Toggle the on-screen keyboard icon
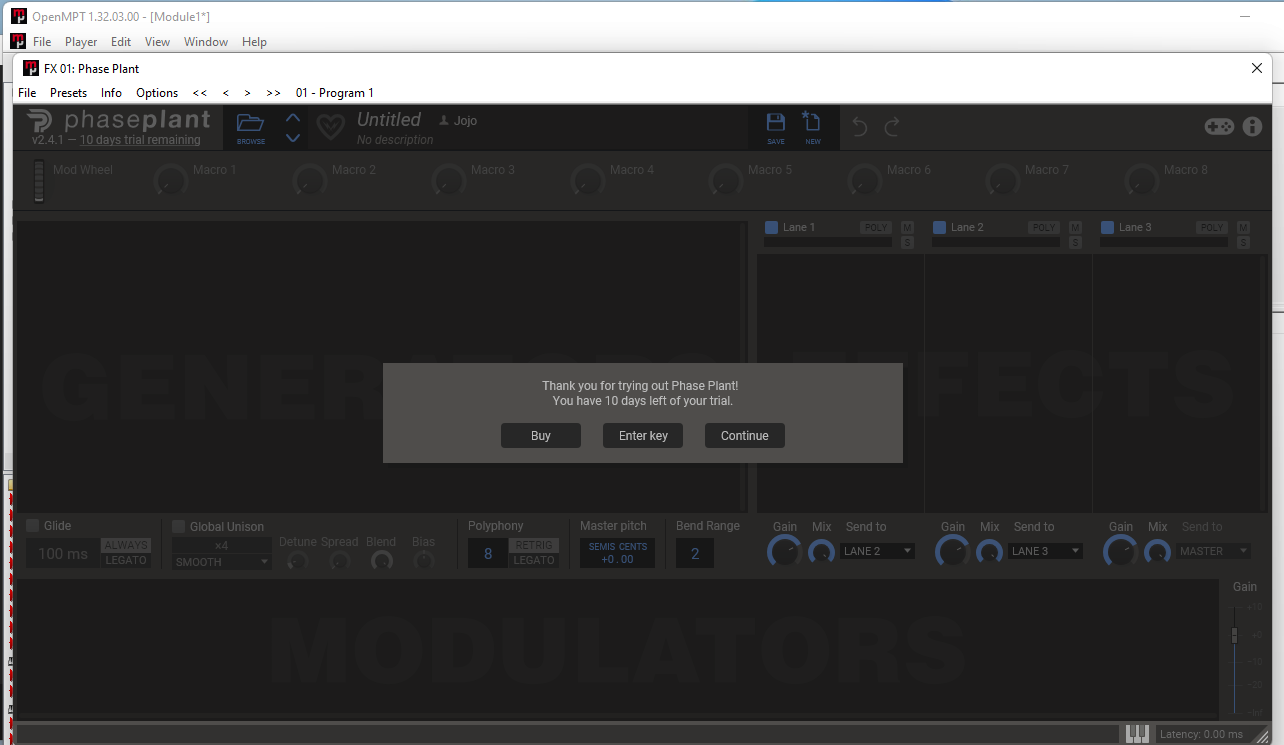Viewport: 1284px width, 745px height. point(1137,734)
